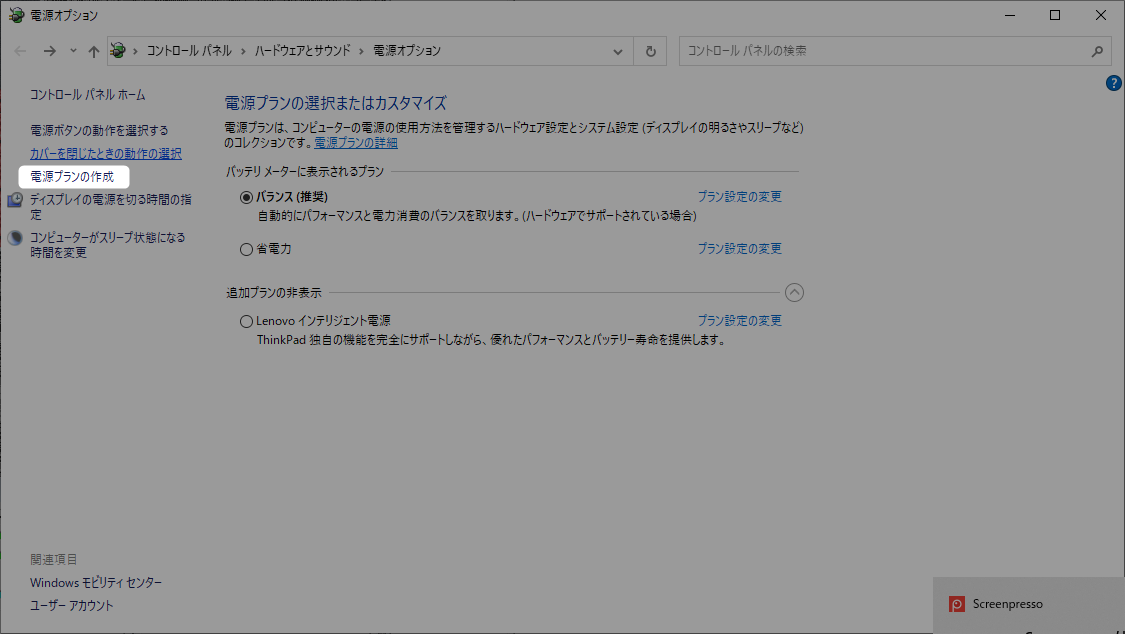1125x634 pixels.
Task: Click the forward navigation arrow
Action: (49, 51)
